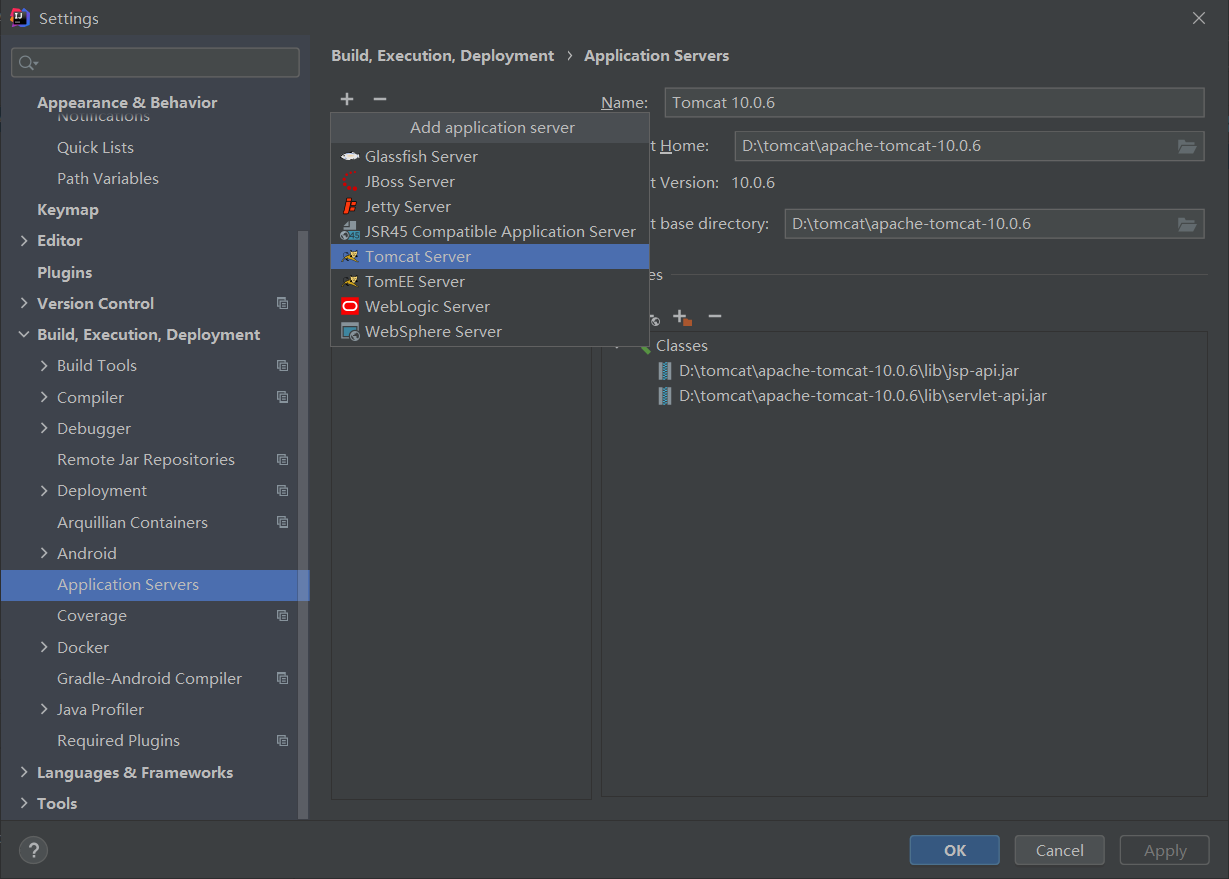Click the Apply button
The width and height of the screenshot is (1229, 879).
[1165, 850]
